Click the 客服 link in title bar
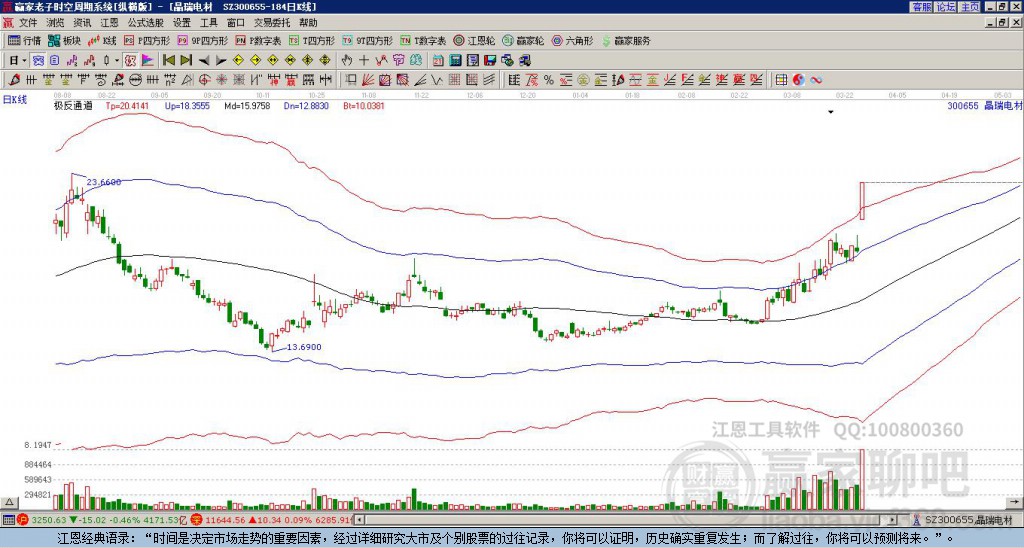 [921, 7]
